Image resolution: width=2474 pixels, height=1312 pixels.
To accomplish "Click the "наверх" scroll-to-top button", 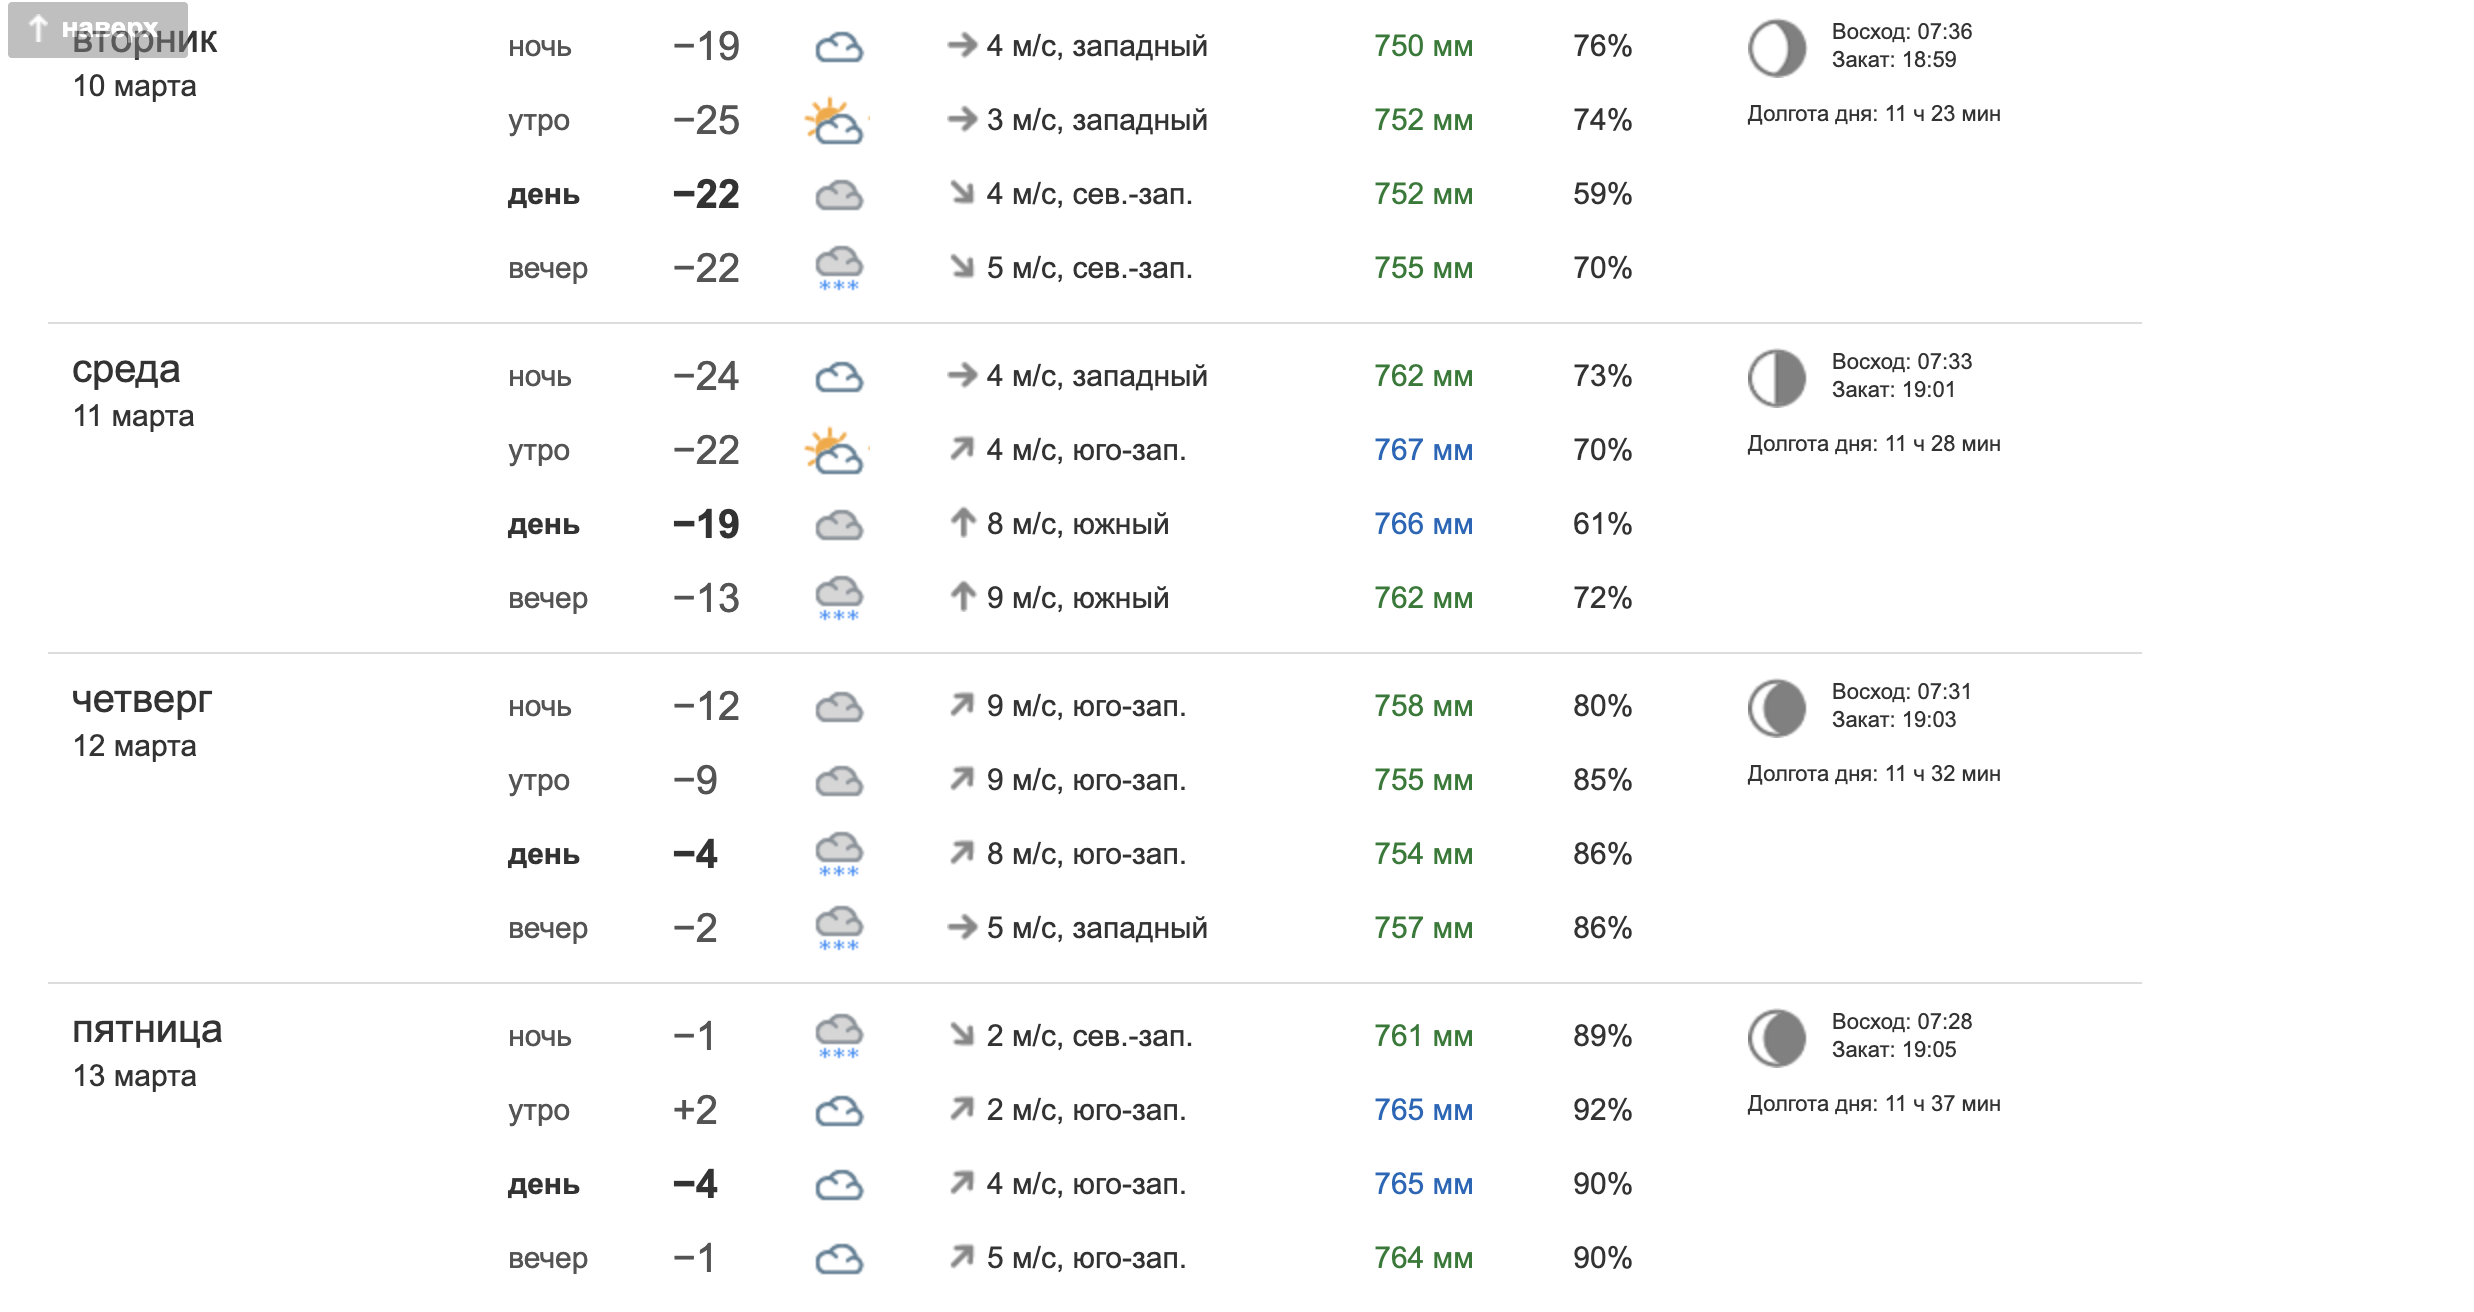I will pyautogui.click(x=97, y=29).
